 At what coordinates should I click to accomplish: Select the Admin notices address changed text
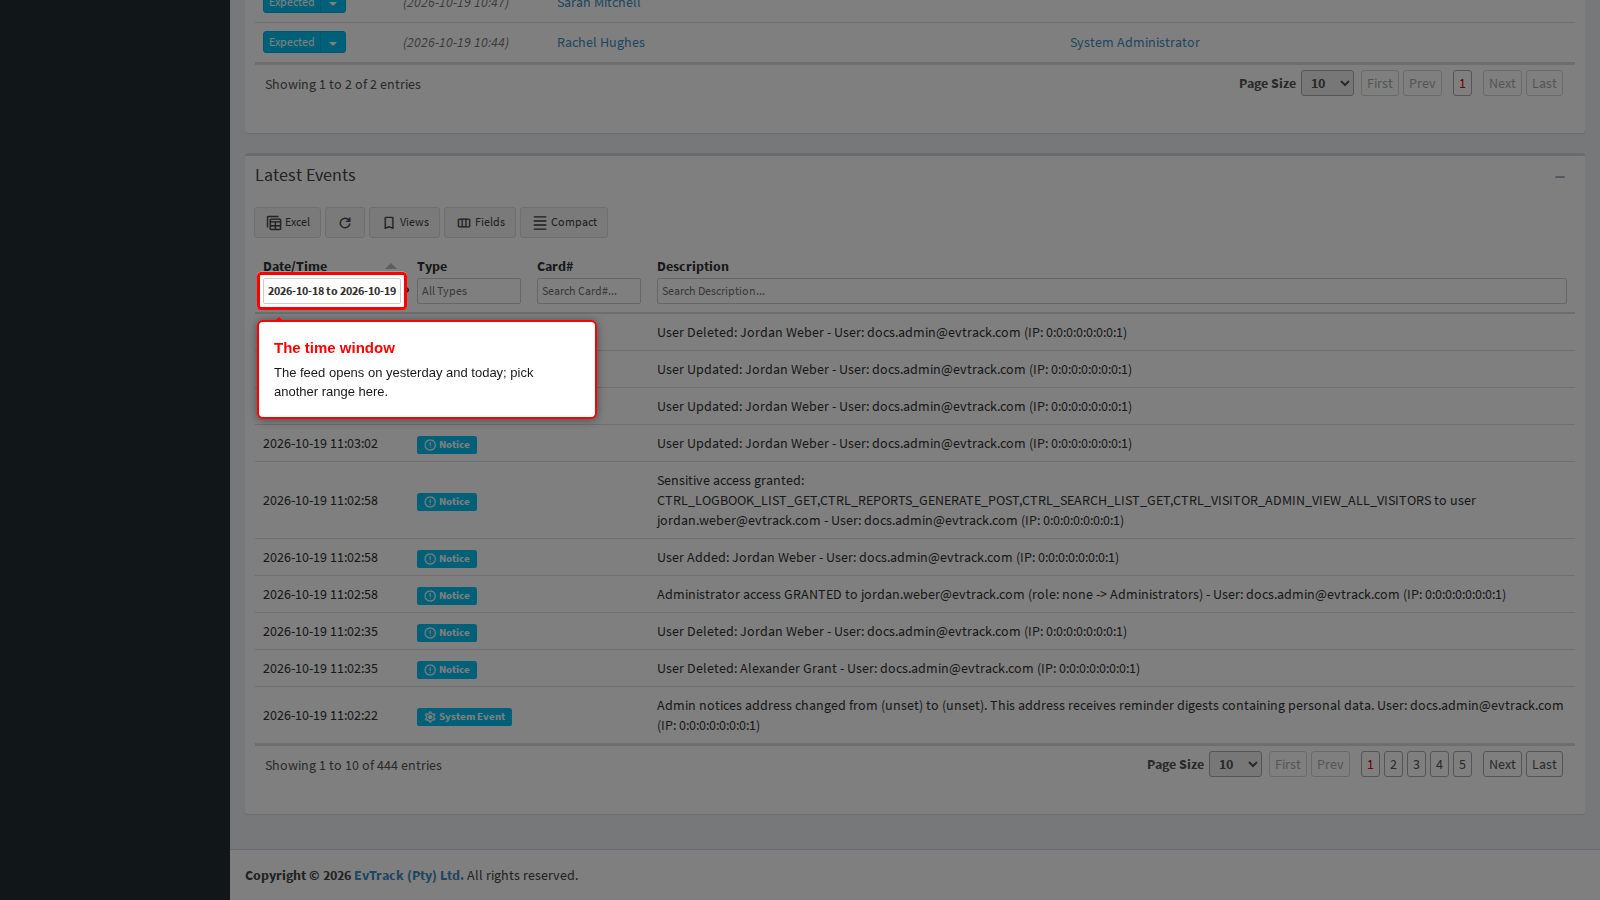pyautogui.click(x=1110, y=716)
